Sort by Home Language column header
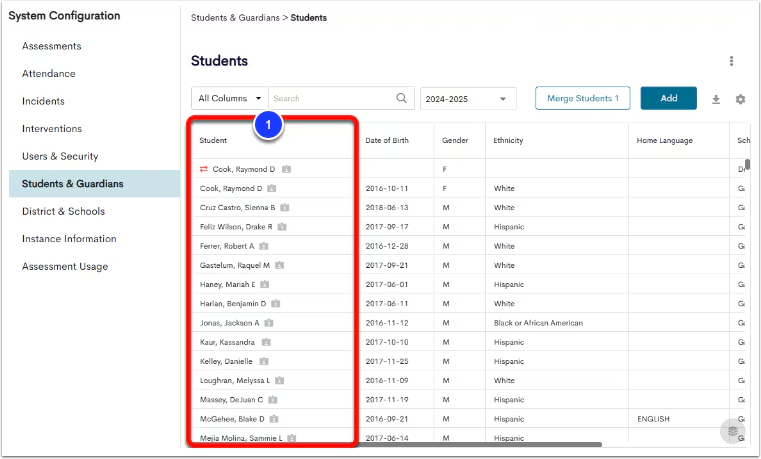Screen dimensions: 761x459 [664, 141]
